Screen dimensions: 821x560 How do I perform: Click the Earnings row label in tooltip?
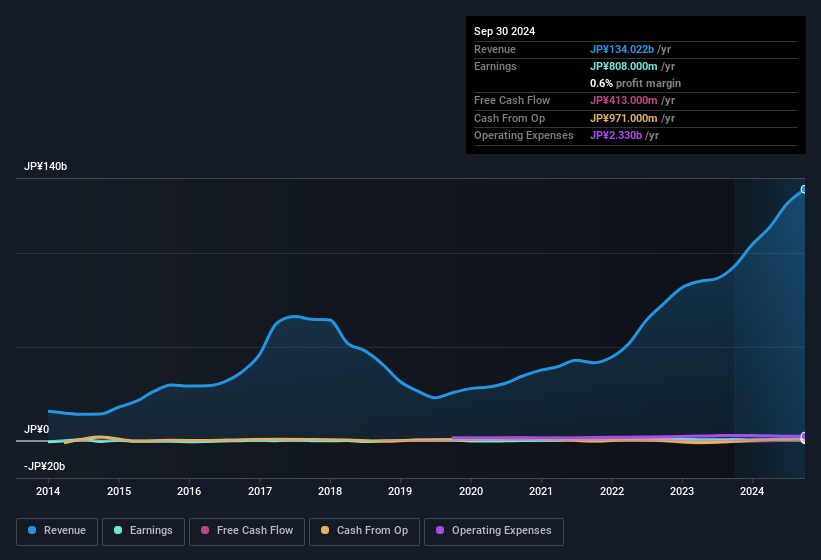[x=495, y=66]
